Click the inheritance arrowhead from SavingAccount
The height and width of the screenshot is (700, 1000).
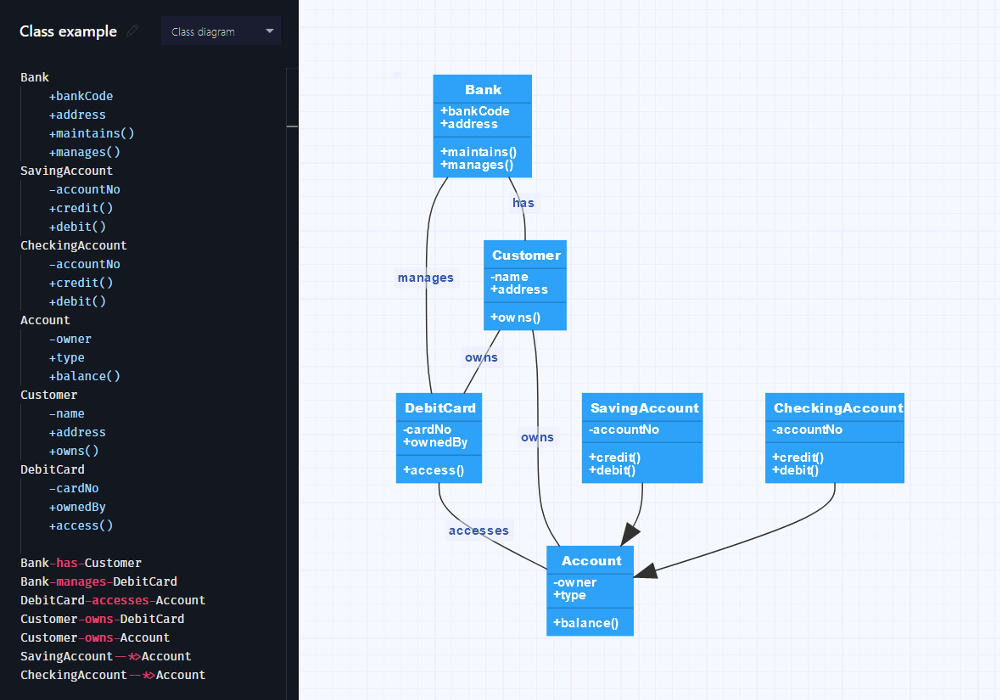[630, 534]
